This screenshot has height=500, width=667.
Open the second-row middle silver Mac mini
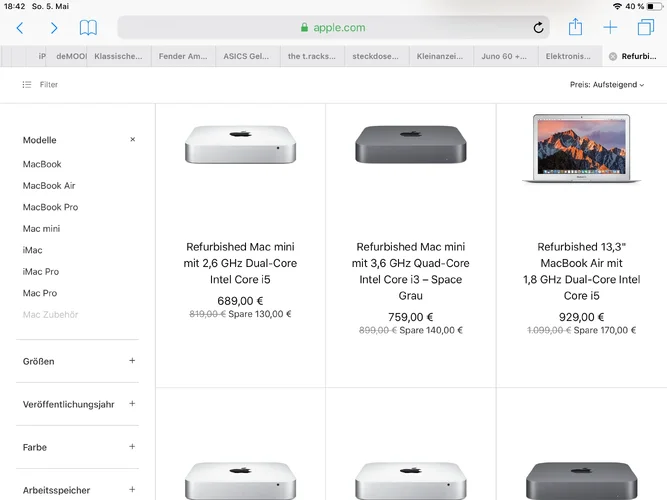coord(410,480)
